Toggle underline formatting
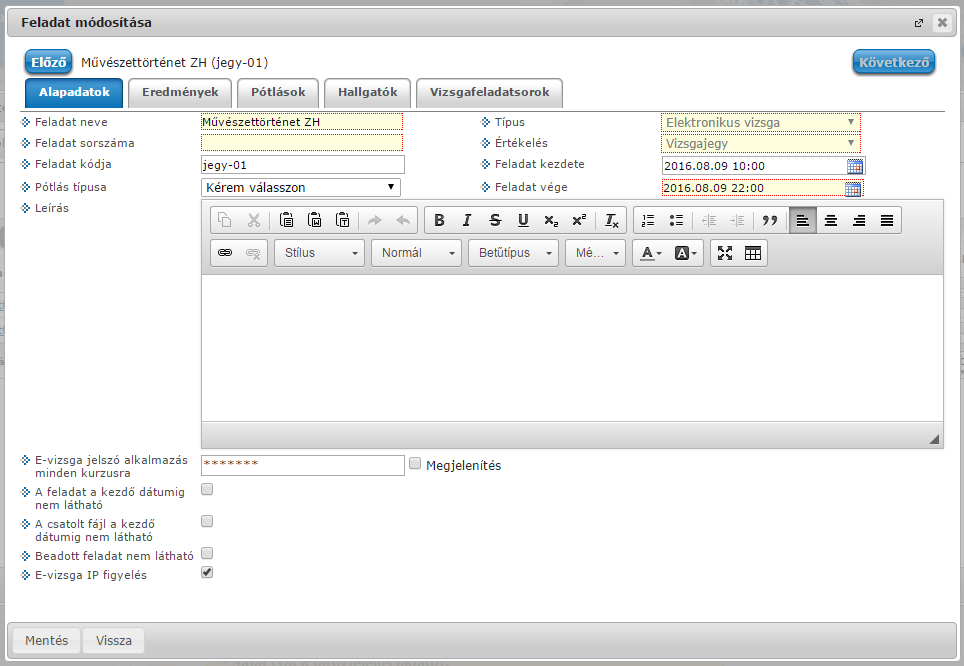The height and width of the screenshot is (666, 964). pyautogui.click(x=523, y=220)
